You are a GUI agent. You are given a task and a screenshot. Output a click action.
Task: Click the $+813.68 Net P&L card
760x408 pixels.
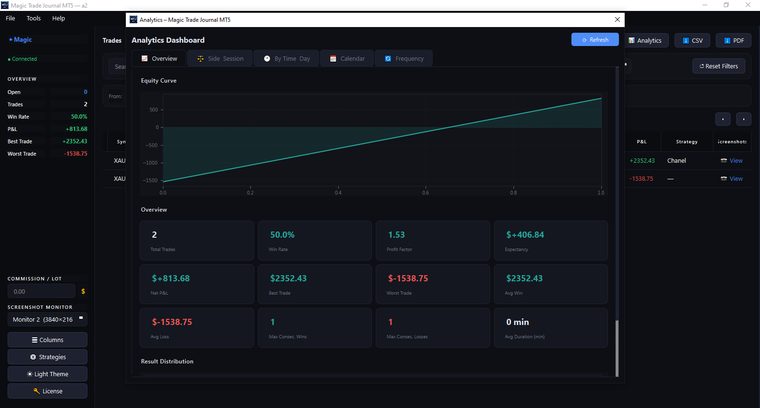197,284
